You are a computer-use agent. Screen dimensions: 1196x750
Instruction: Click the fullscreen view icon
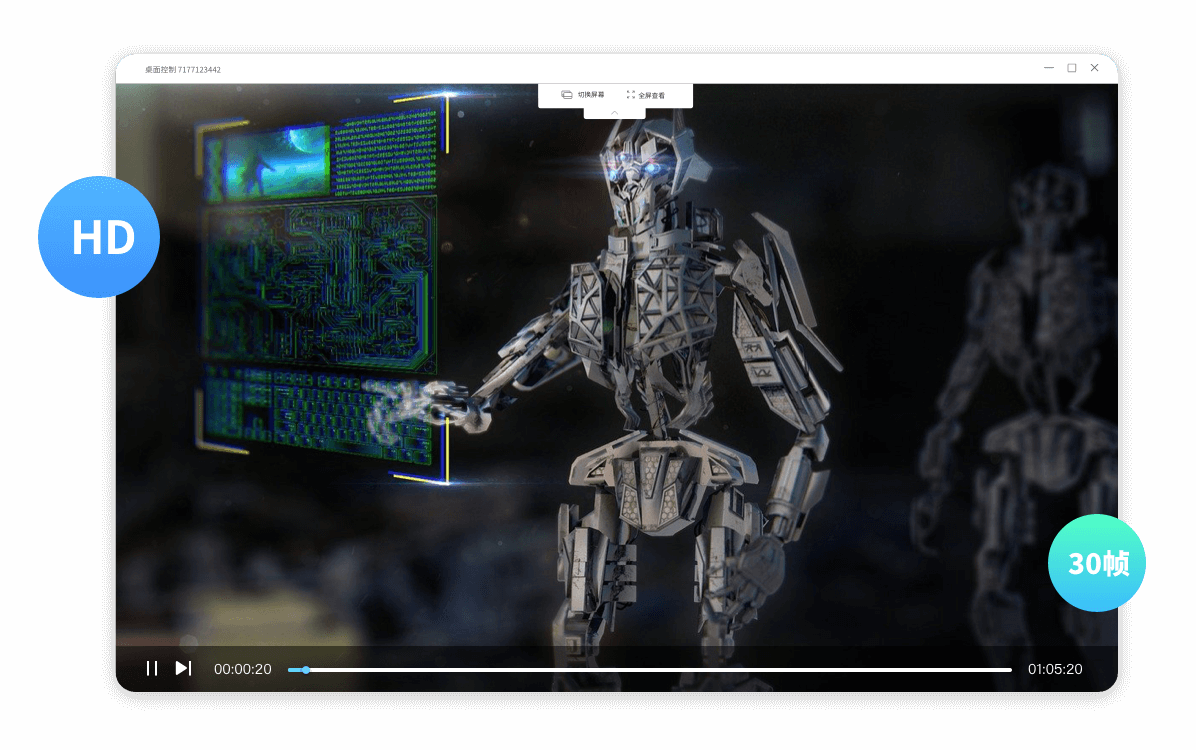631,95
